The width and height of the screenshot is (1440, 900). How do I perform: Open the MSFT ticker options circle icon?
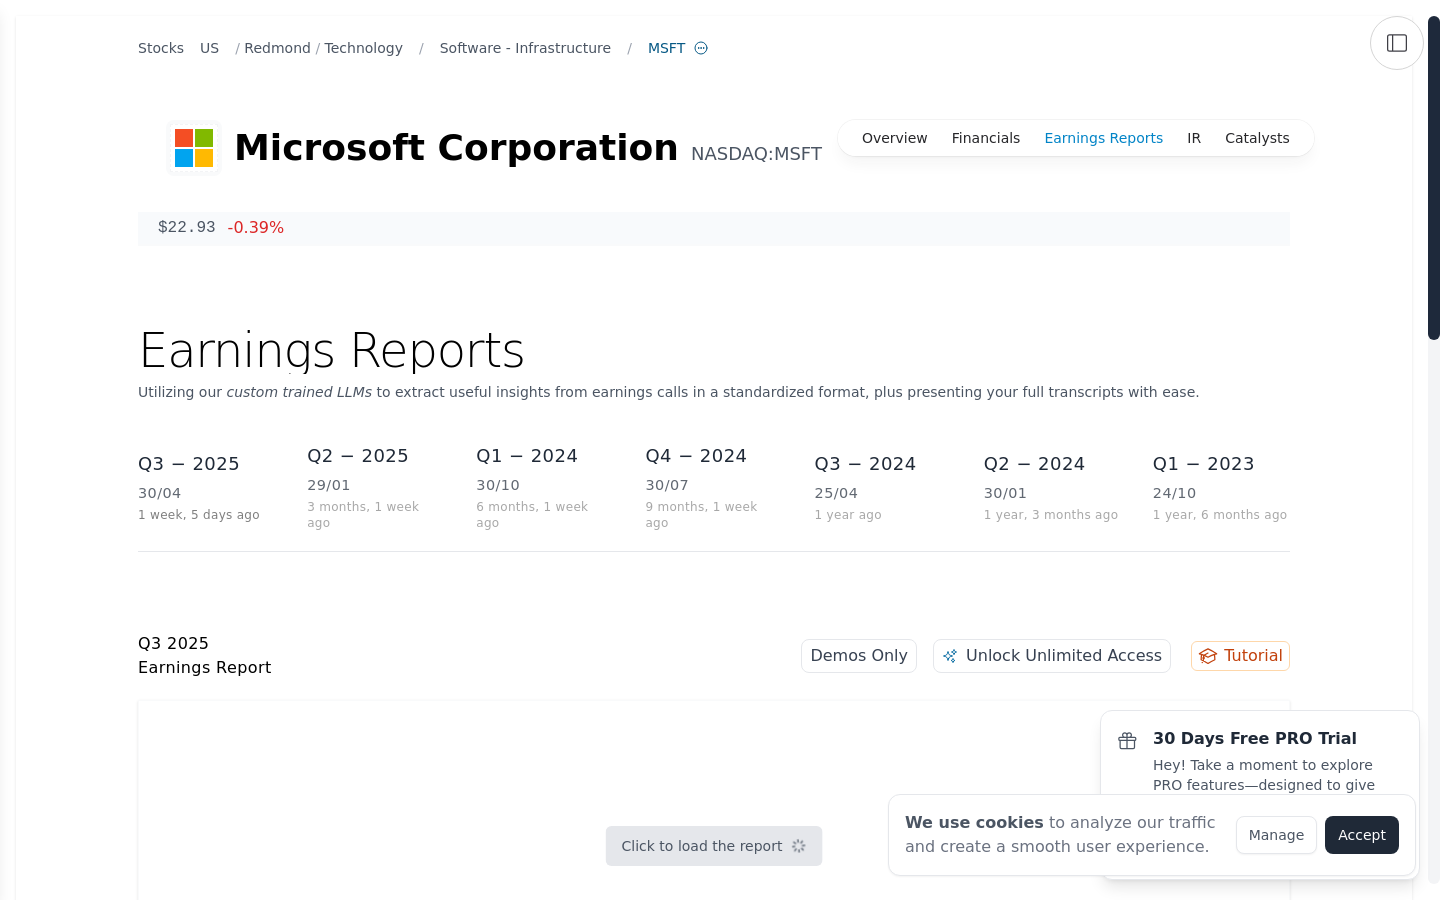coord(701,48)
